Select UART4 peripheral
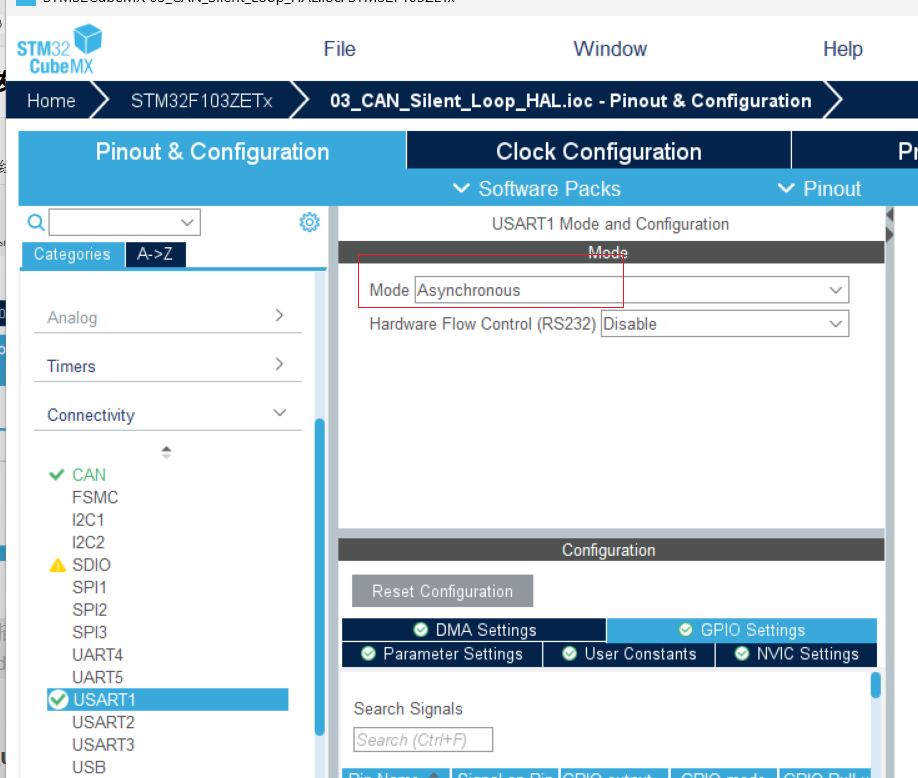918x778 pixels. pos(97,654)
